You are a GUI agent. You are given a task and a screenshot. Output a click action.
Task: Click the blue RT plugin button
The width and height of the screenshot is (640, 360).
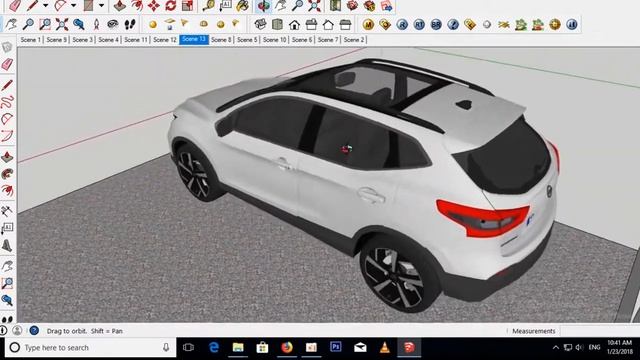tap(419, 24)
